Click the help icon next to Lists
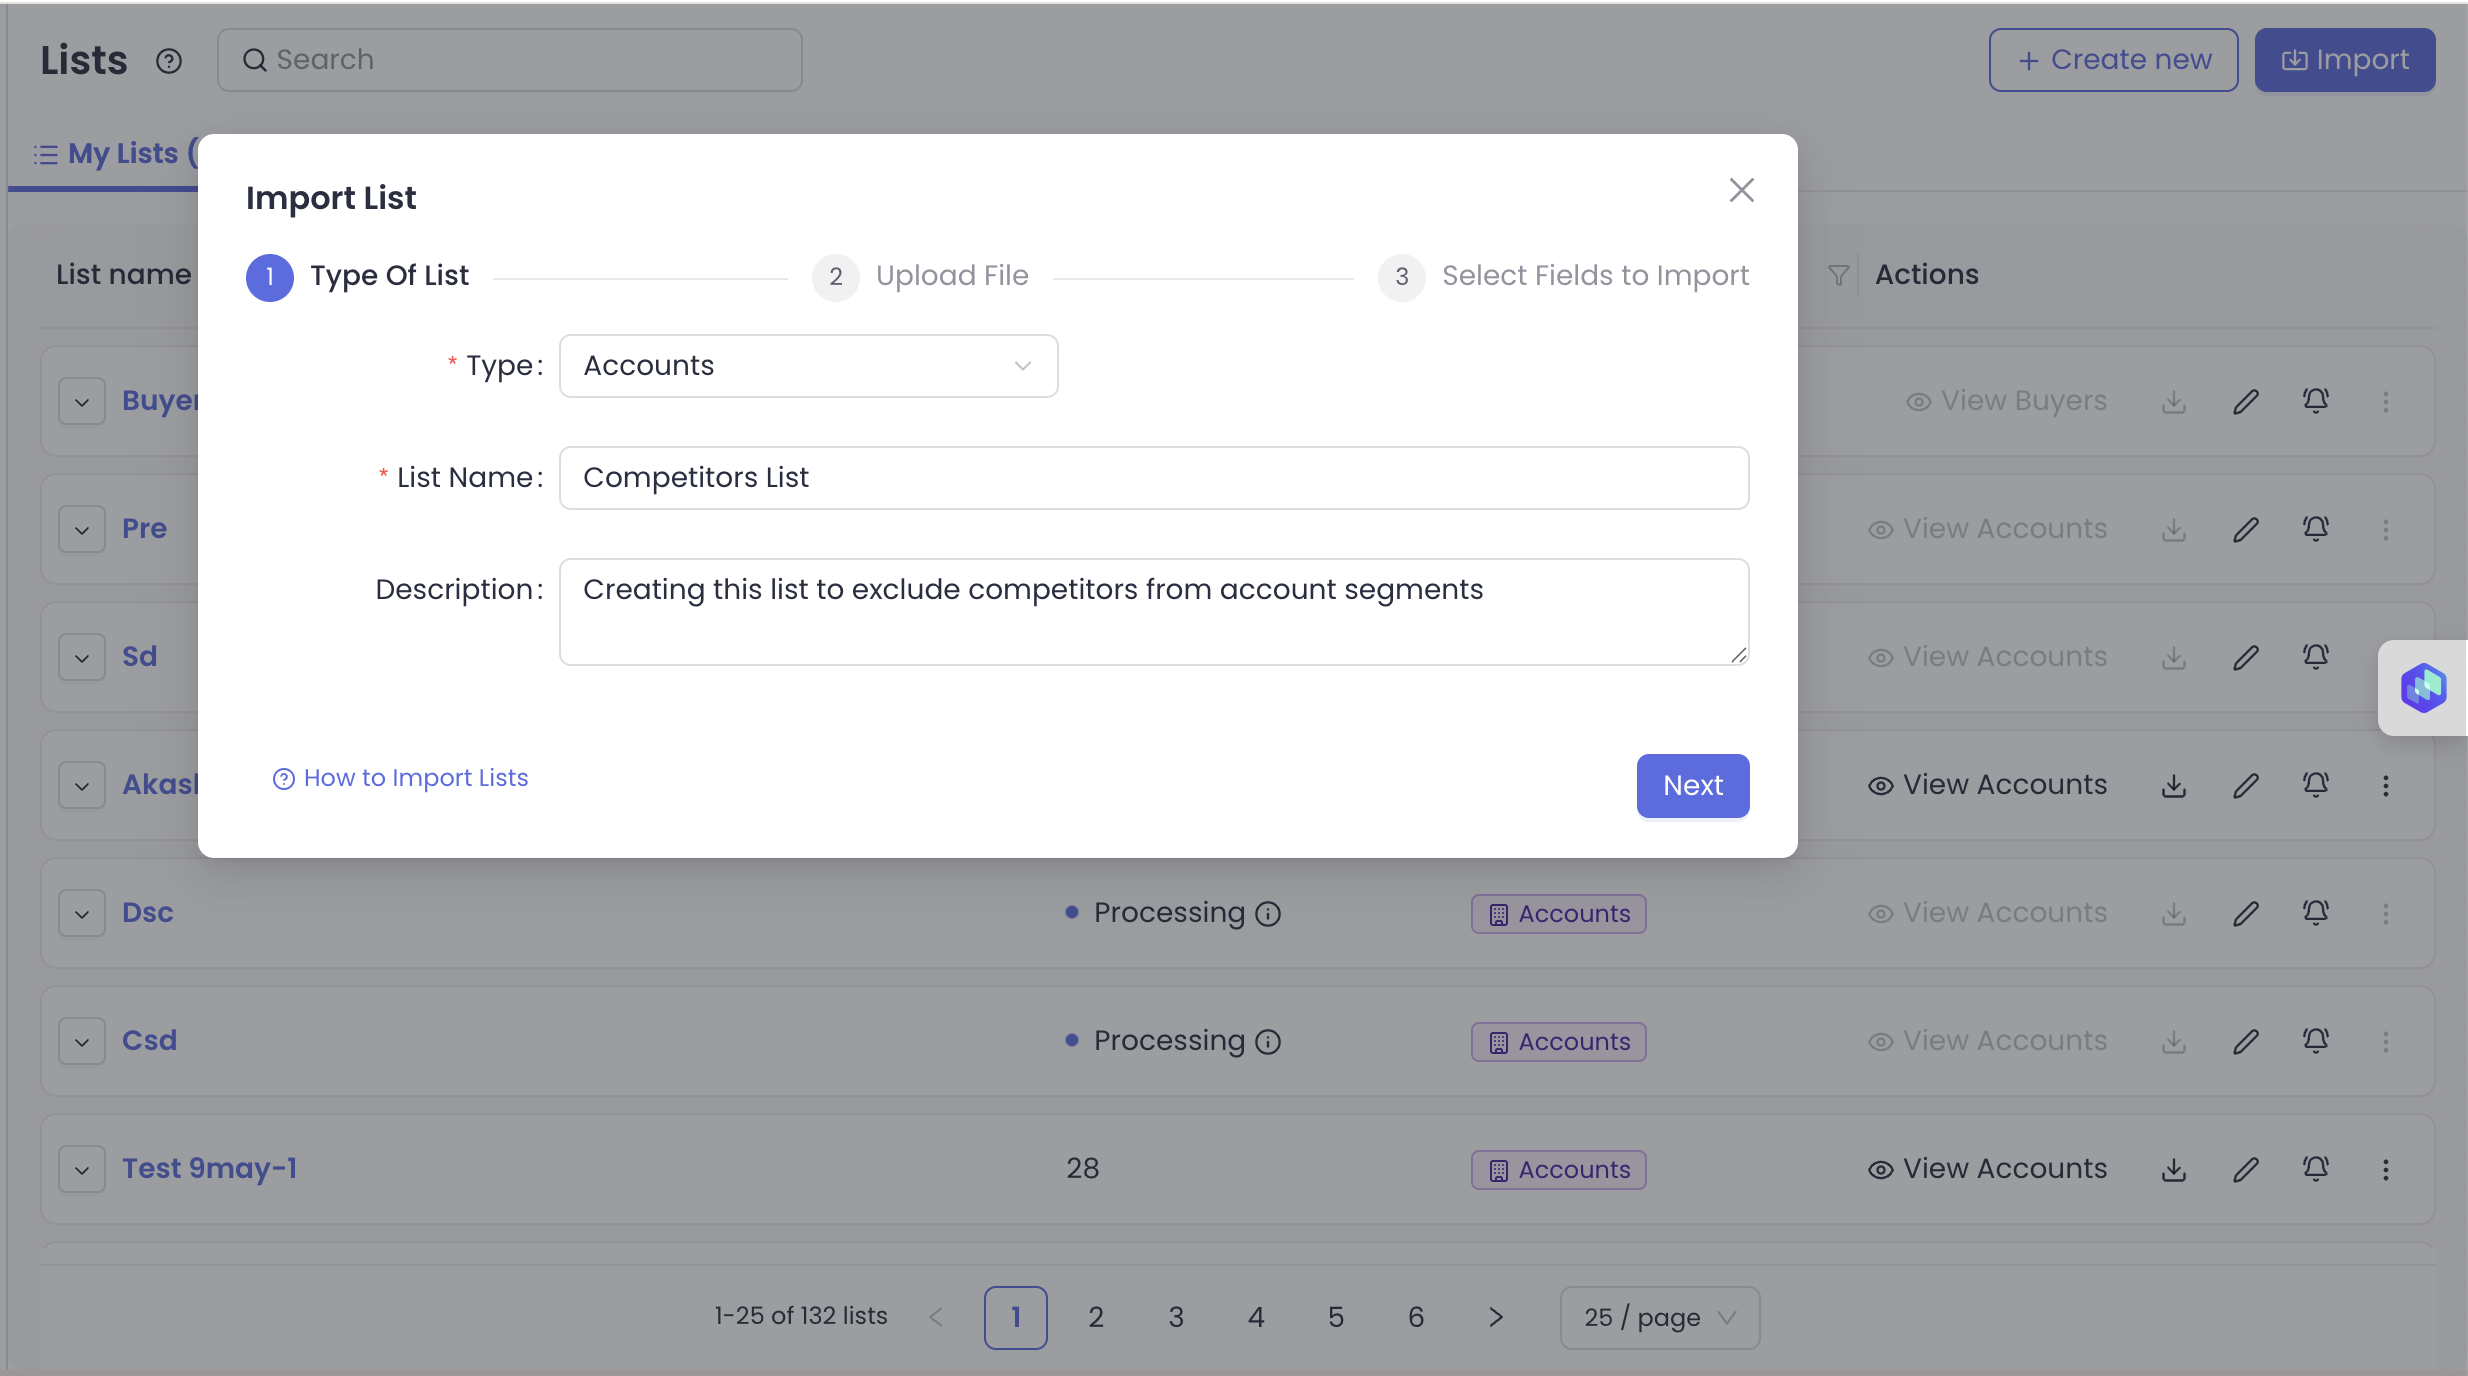This screenshot has width=2468, height=1376. pyautogui.click(x=169, y=61)
